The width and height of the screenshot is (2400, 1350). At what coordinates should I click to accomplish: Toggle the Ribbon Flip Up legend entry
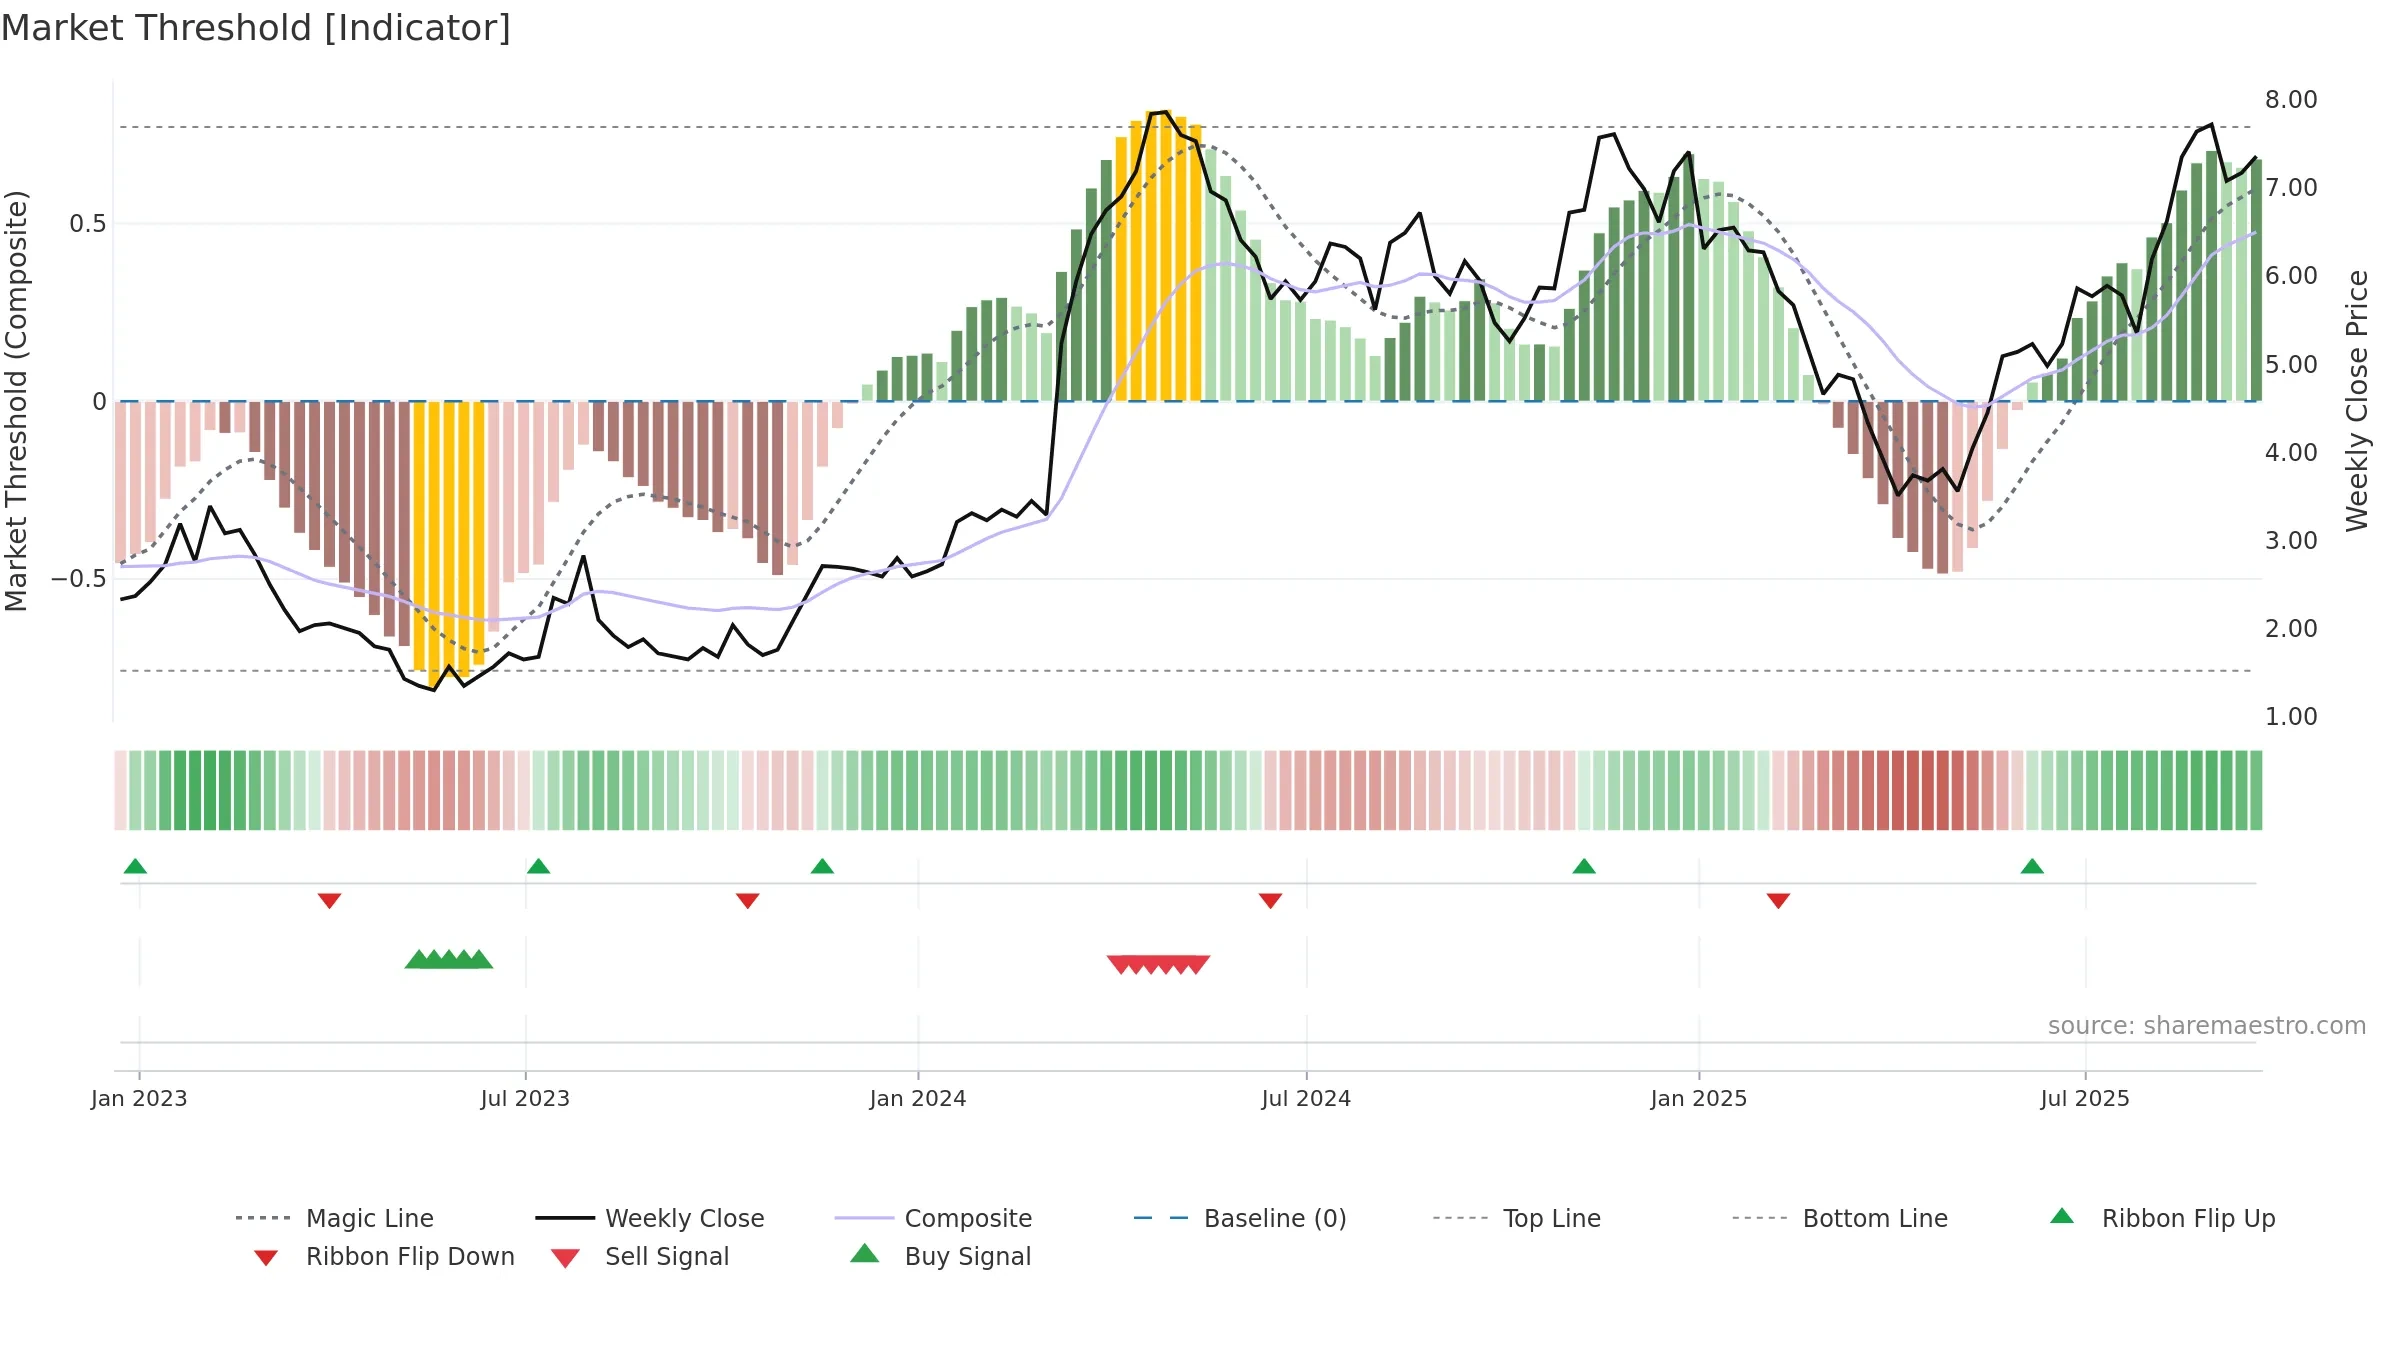pos(2162,1218)
